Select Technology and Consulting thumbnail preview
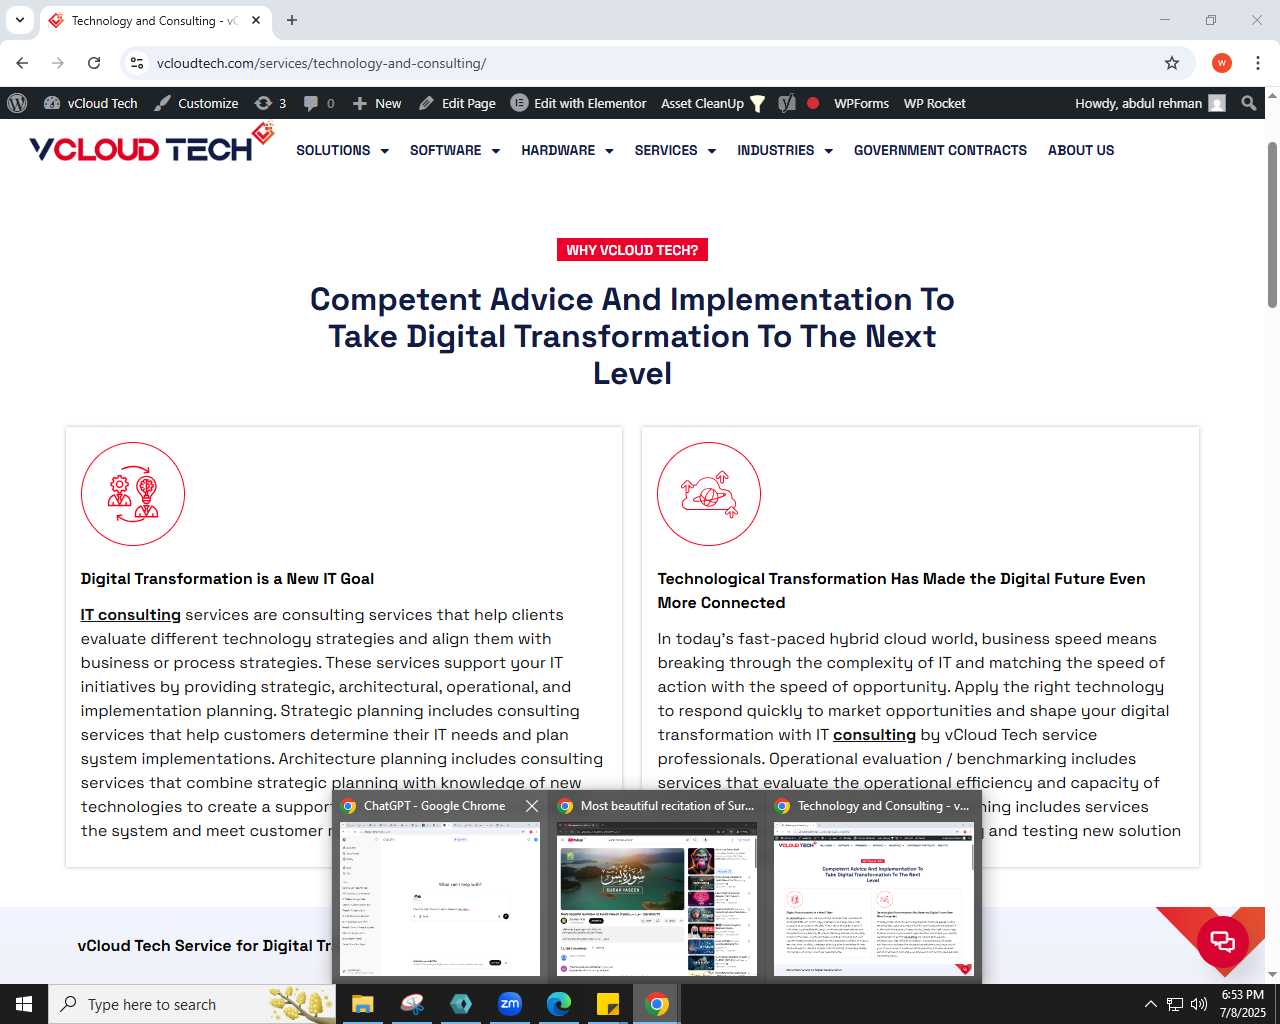Screen dimensions: 1280x1024 874,898
